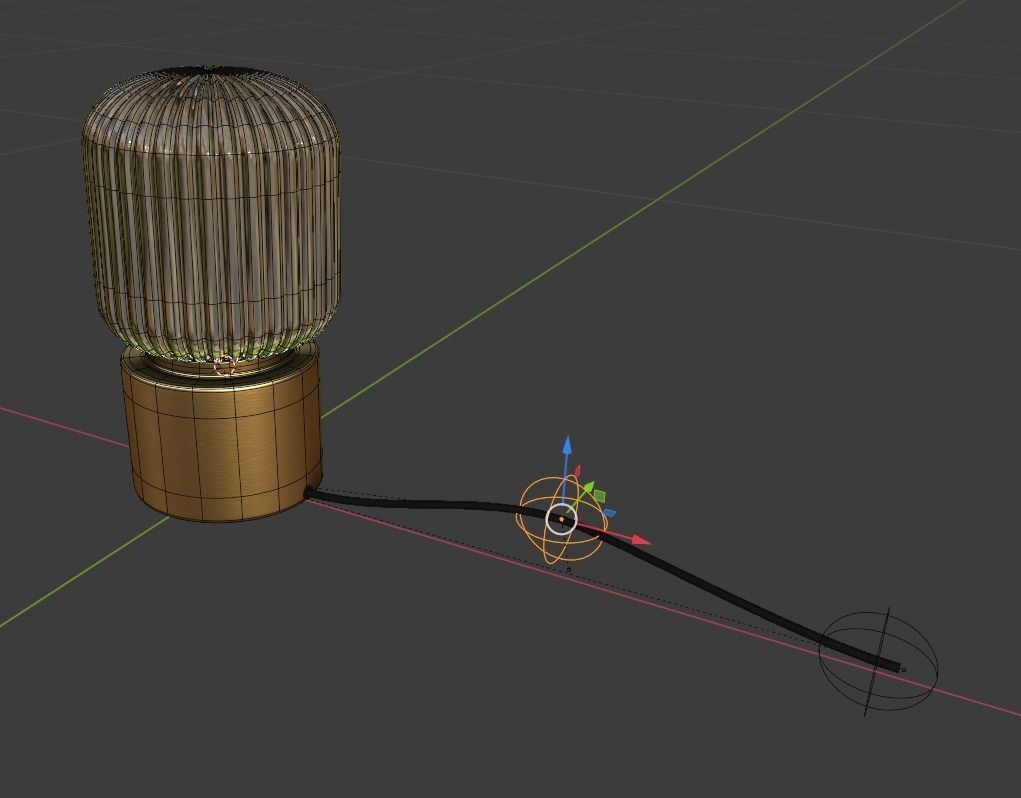The width and height of the screenshot is (1021, 798).
Task: Click the green square plane handle on gizmo
Action: pyautogui.click(x=600, y=496)
